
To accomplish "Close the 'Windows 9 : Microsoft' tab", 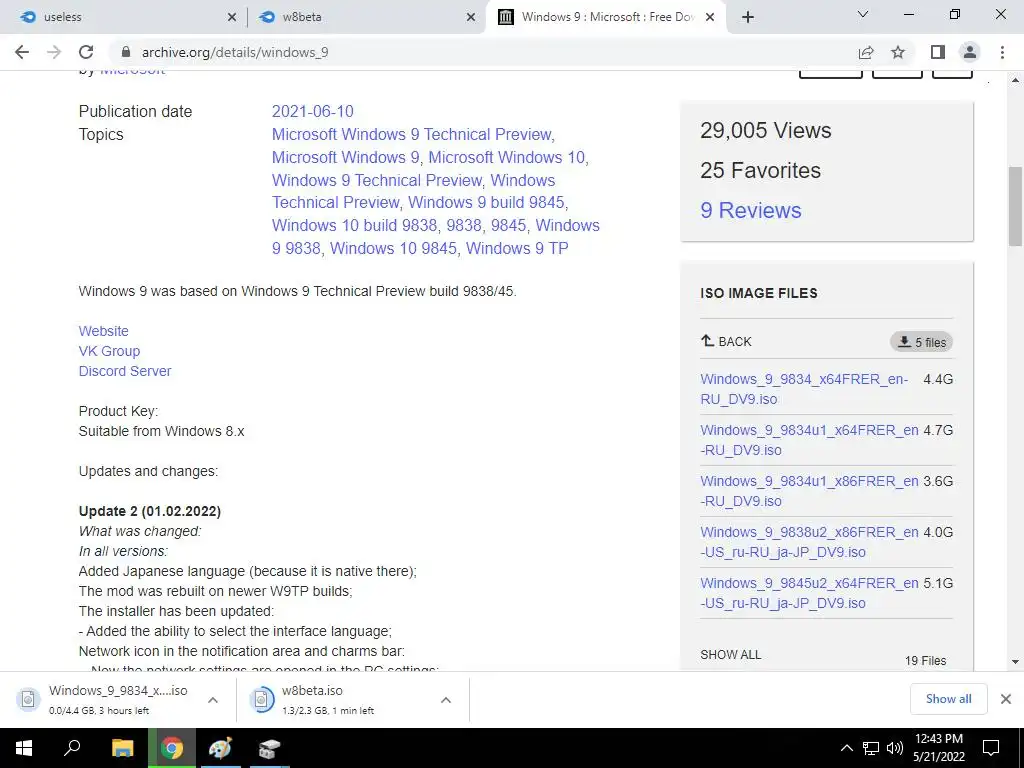I will pos(711,17).
